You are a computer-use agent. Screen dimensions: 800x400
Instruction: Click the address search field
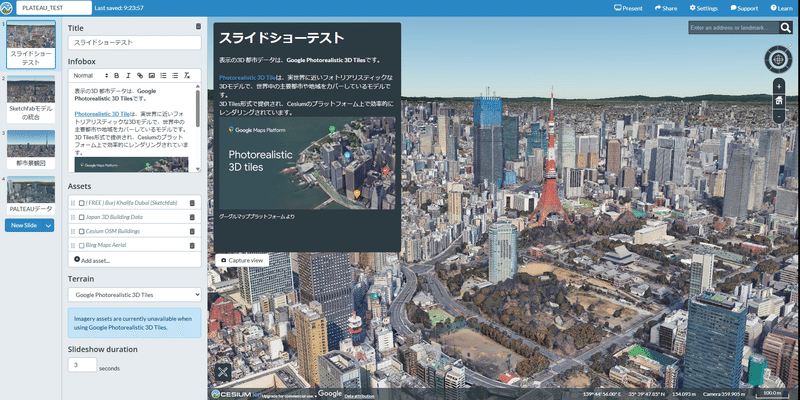(x=734, y=28)
